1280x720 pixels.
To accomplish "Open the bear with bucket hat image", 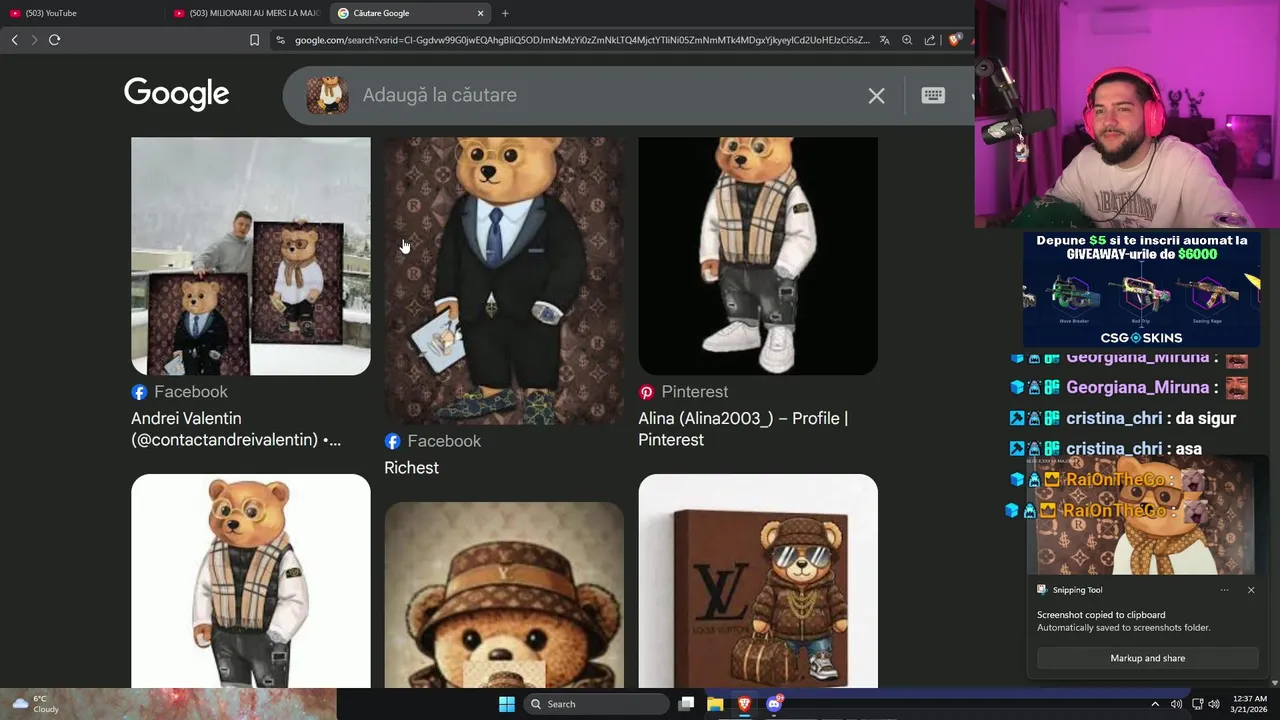I will pos(504,595).
